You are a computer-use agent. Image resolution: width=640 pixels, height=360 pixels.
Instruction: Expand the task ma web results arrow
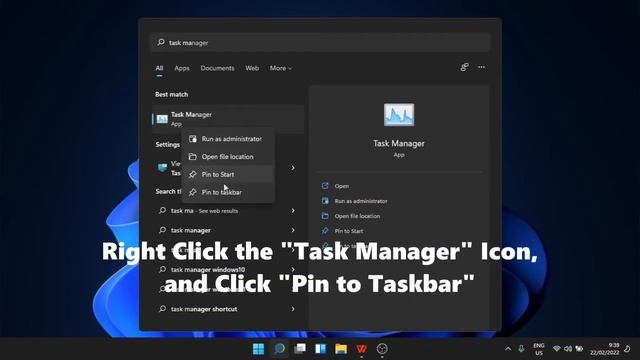[293, 211]
